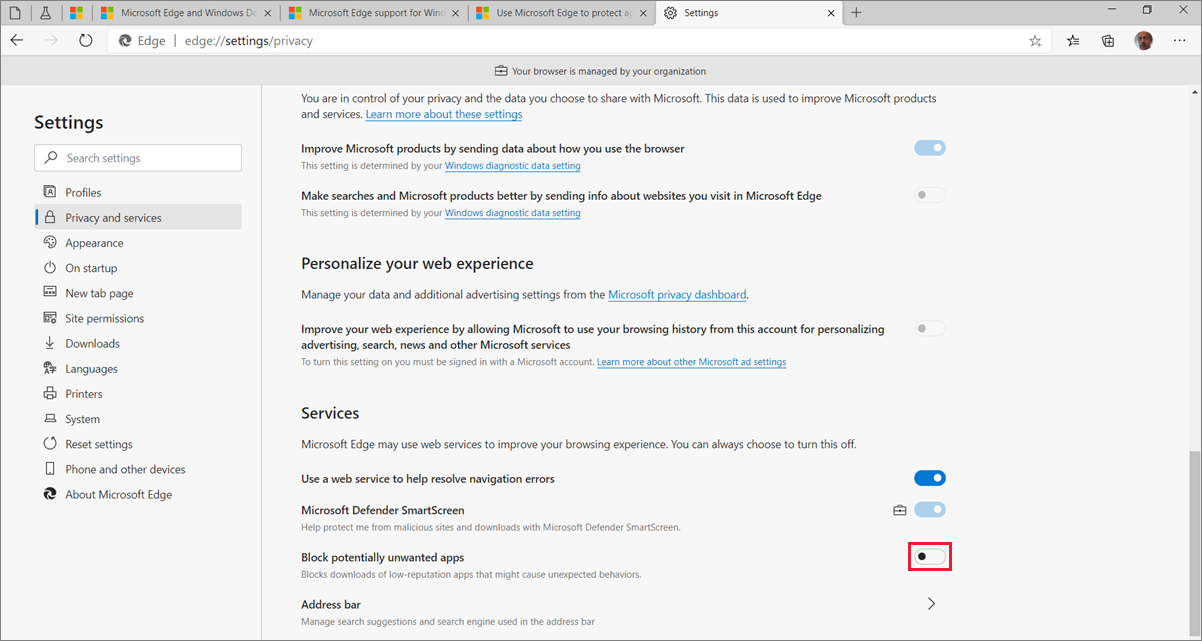Screen dimensions: 1202x641
Task: Open the Settings and more menu
Action: point(1180,40)
